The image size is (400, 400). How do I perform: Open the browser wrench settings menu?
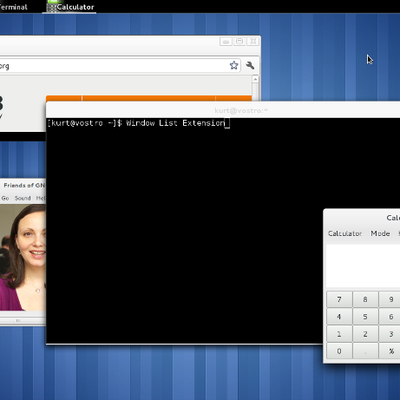pyautogui.click(x=250, y=65)
